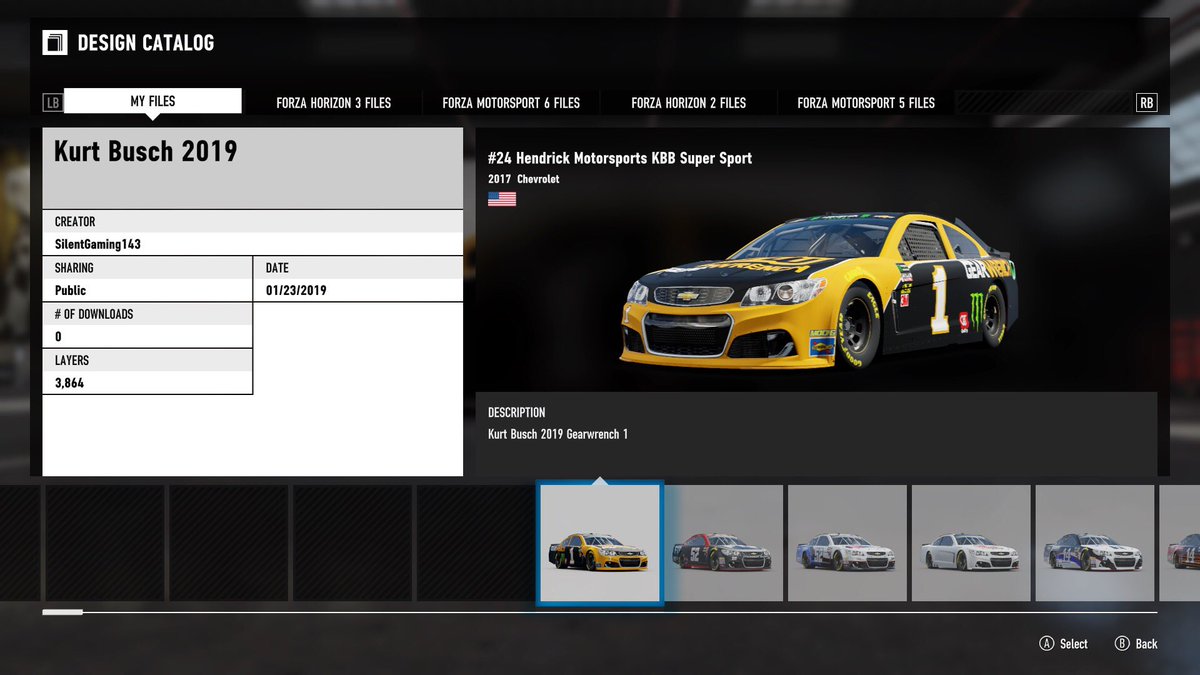Click the DESCRIPTION heading
This screenshot has width=1200, height=675.
pyautogui.click(x=517, y=412)
